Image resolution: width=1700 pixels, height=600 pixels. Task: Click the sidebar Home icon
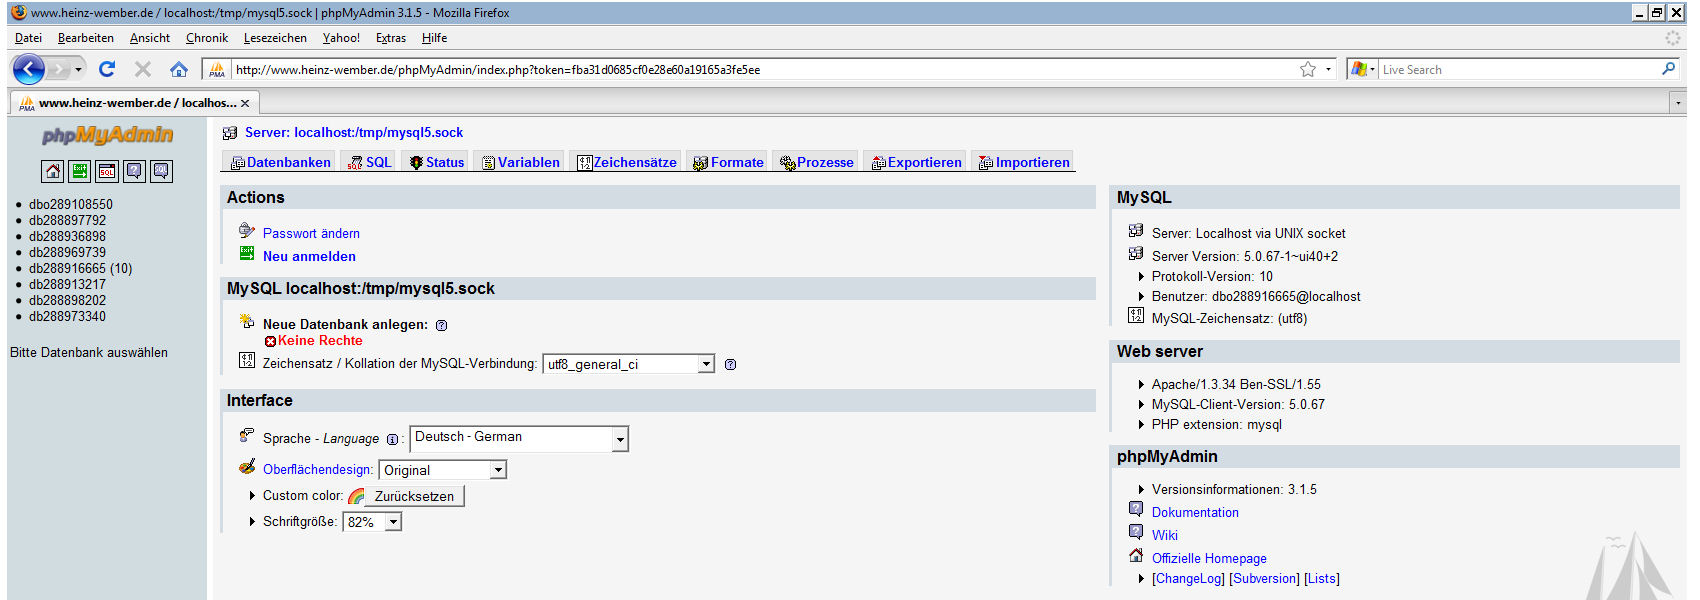(53, 171)
